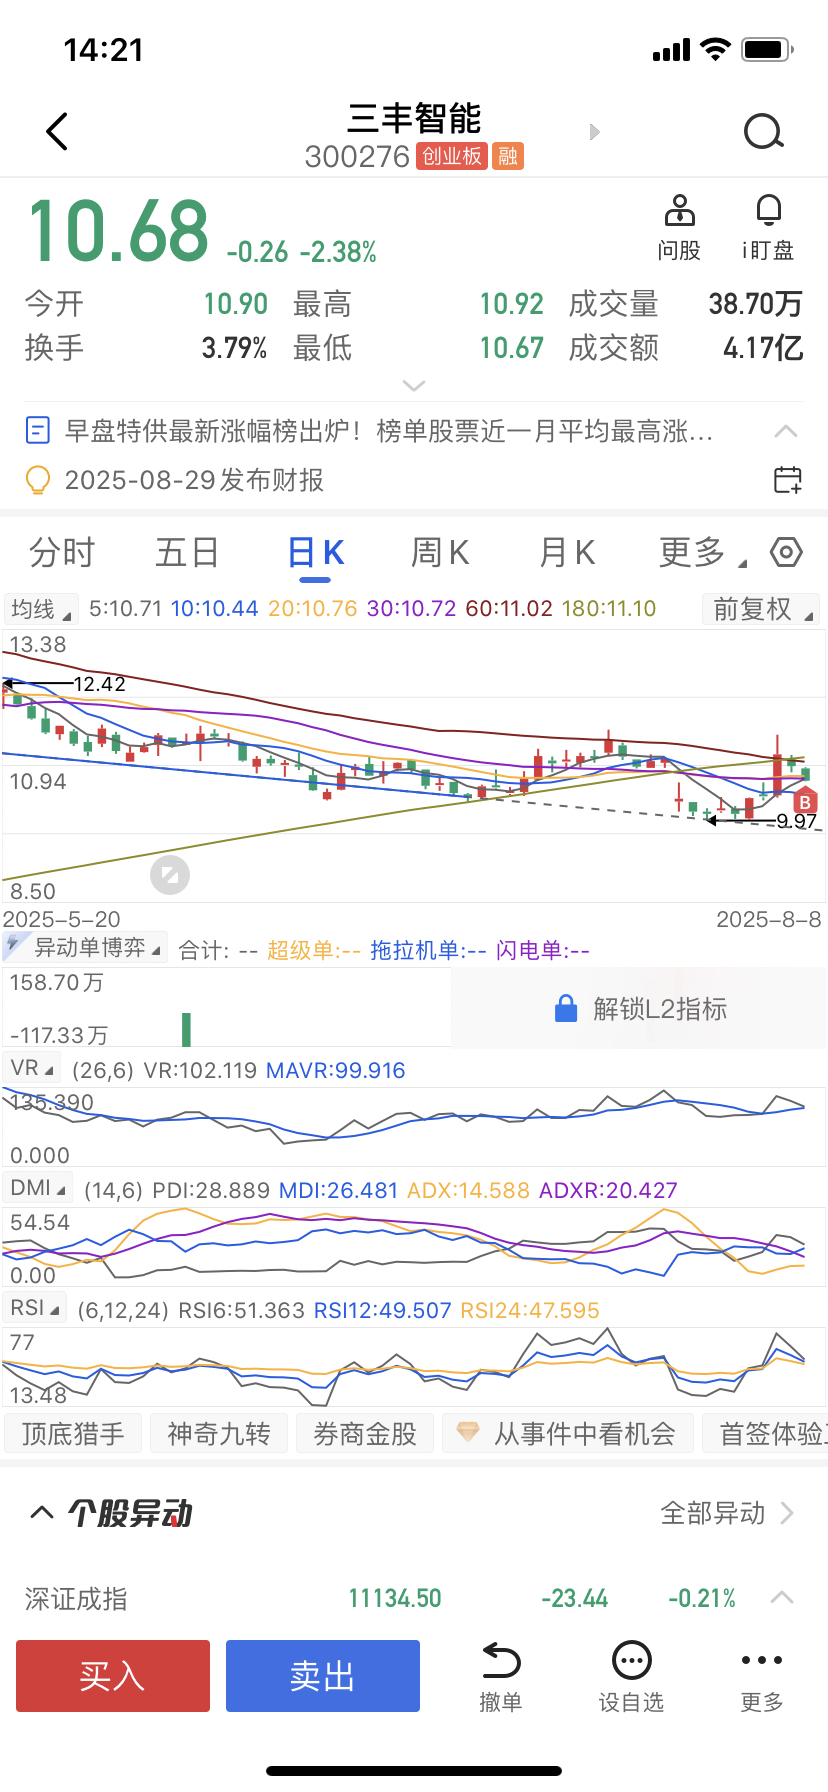The width and height of the screenshot is (828, 1792).
Task: Switch to 五日 chart tab
Action: coord(187,552)
